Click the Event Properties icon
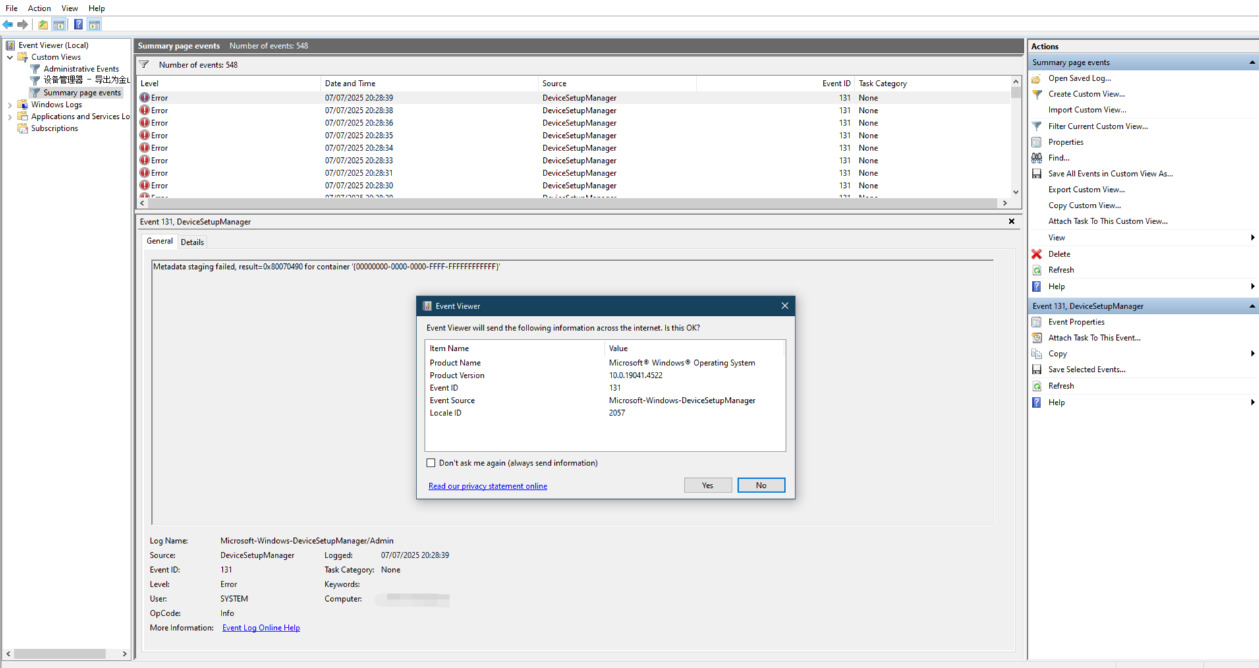Screen dimensions: 1259x668 click(x=1037, y=322)
